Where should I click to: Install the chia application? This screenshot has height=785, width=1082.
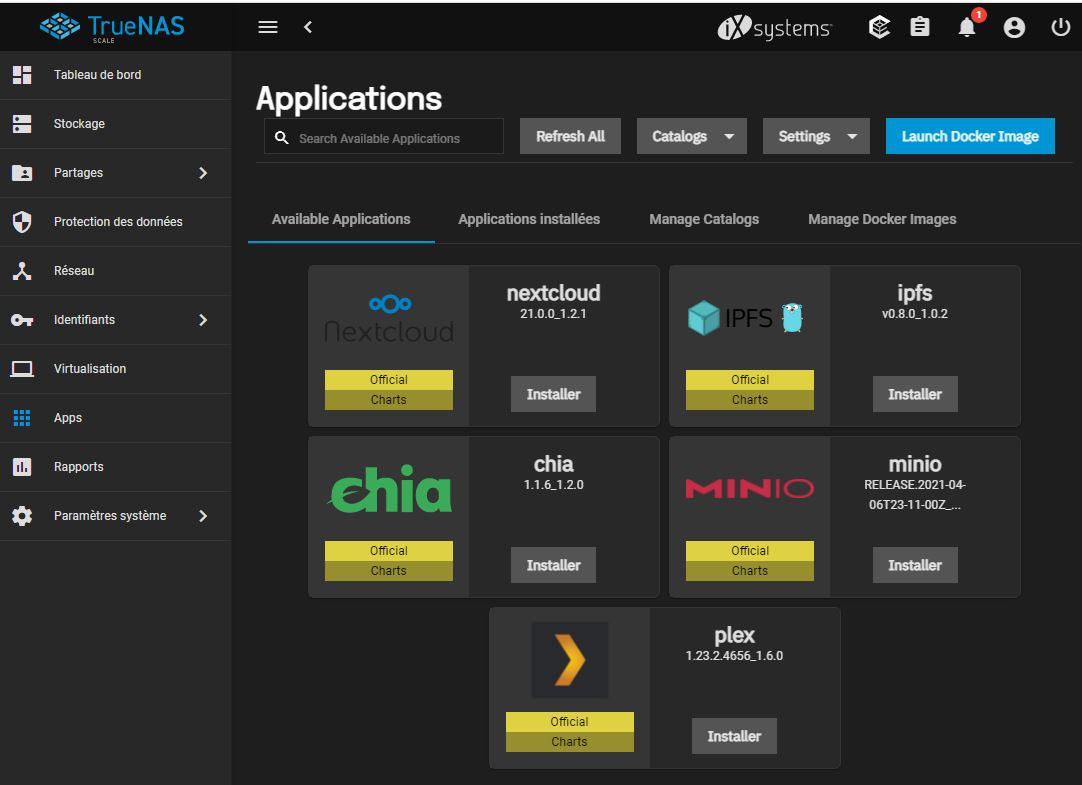pos(553,565)
